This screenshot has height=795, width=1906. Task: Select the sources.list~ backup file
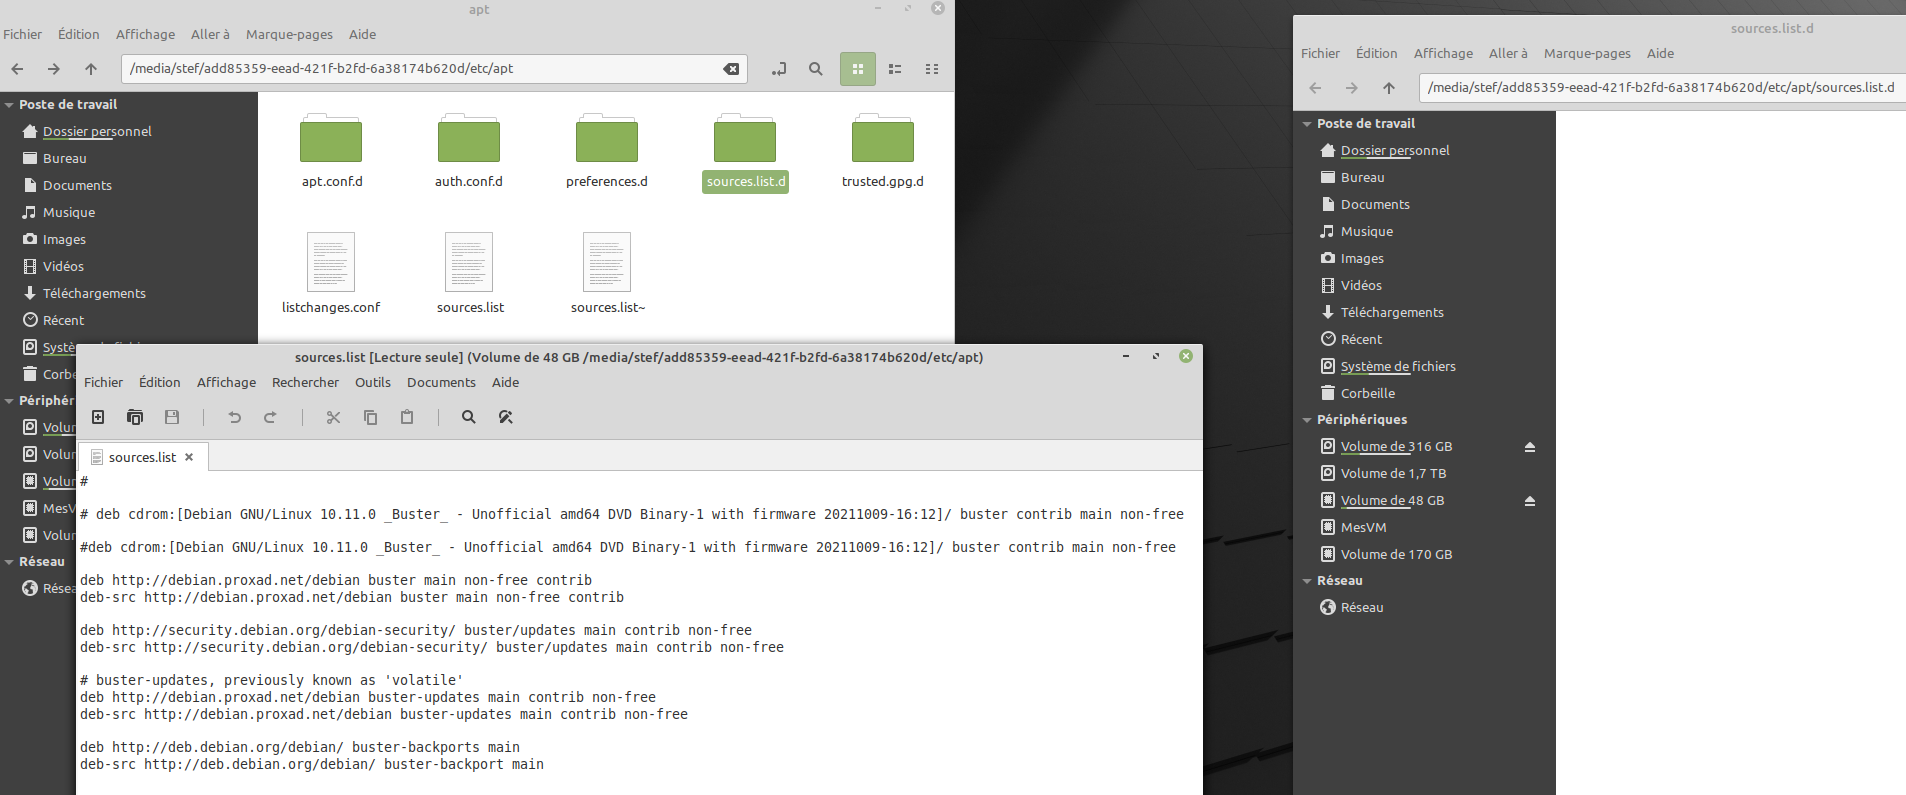(x=607, y=273)
